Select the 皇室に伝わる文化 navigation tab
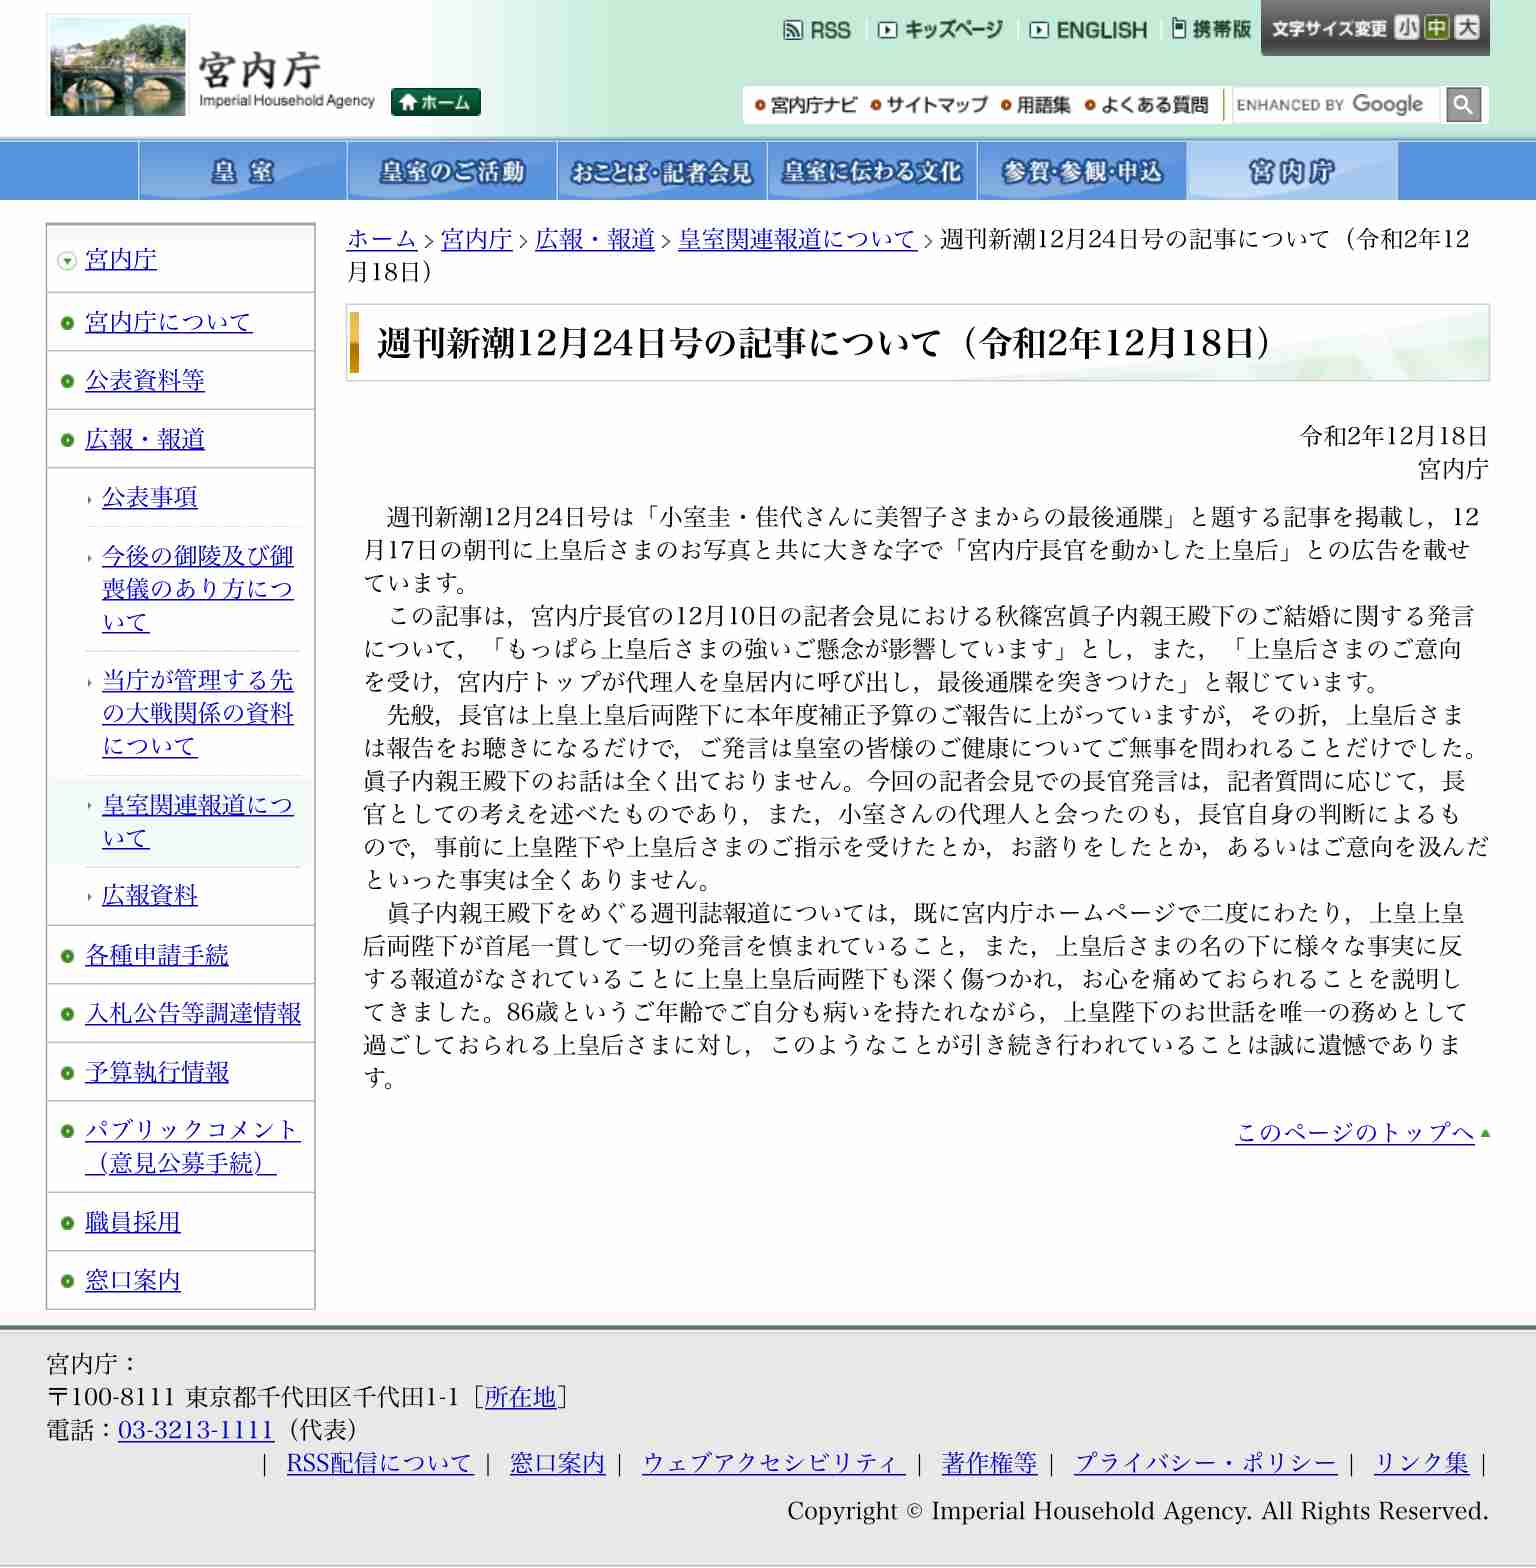The image size is (1536, 1568). click(872, 171)
